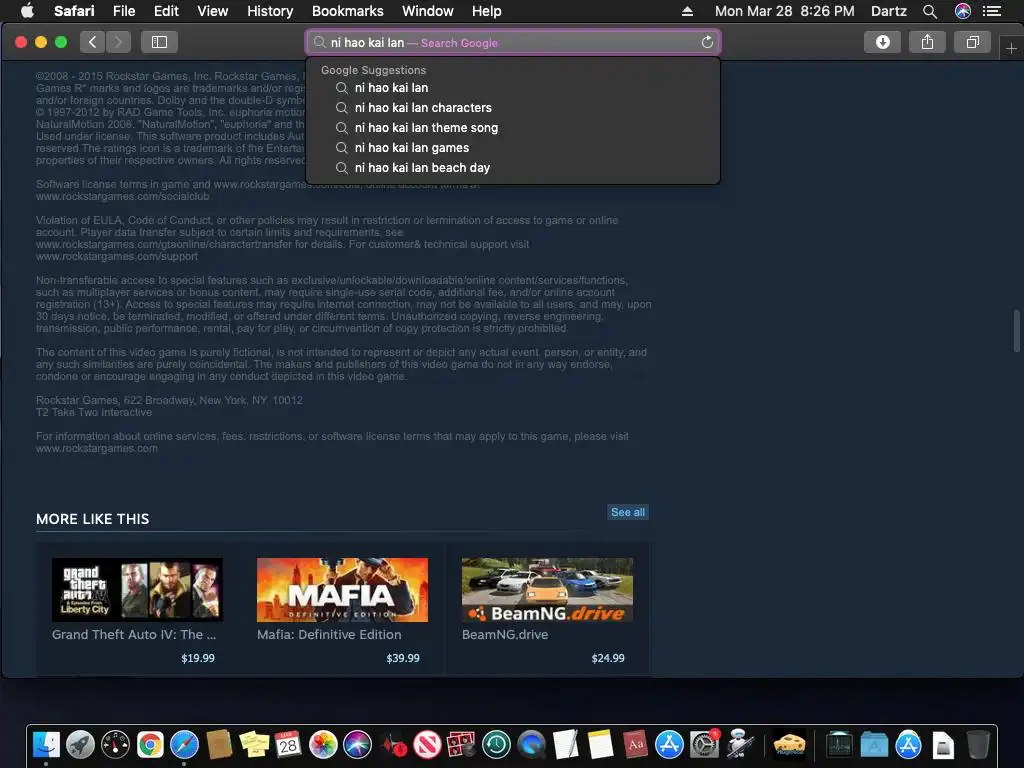1024x768 pixels.
Task: Click the "Grand Theft Auto IV: The ..." title
Action: click(x=134, y=634)
